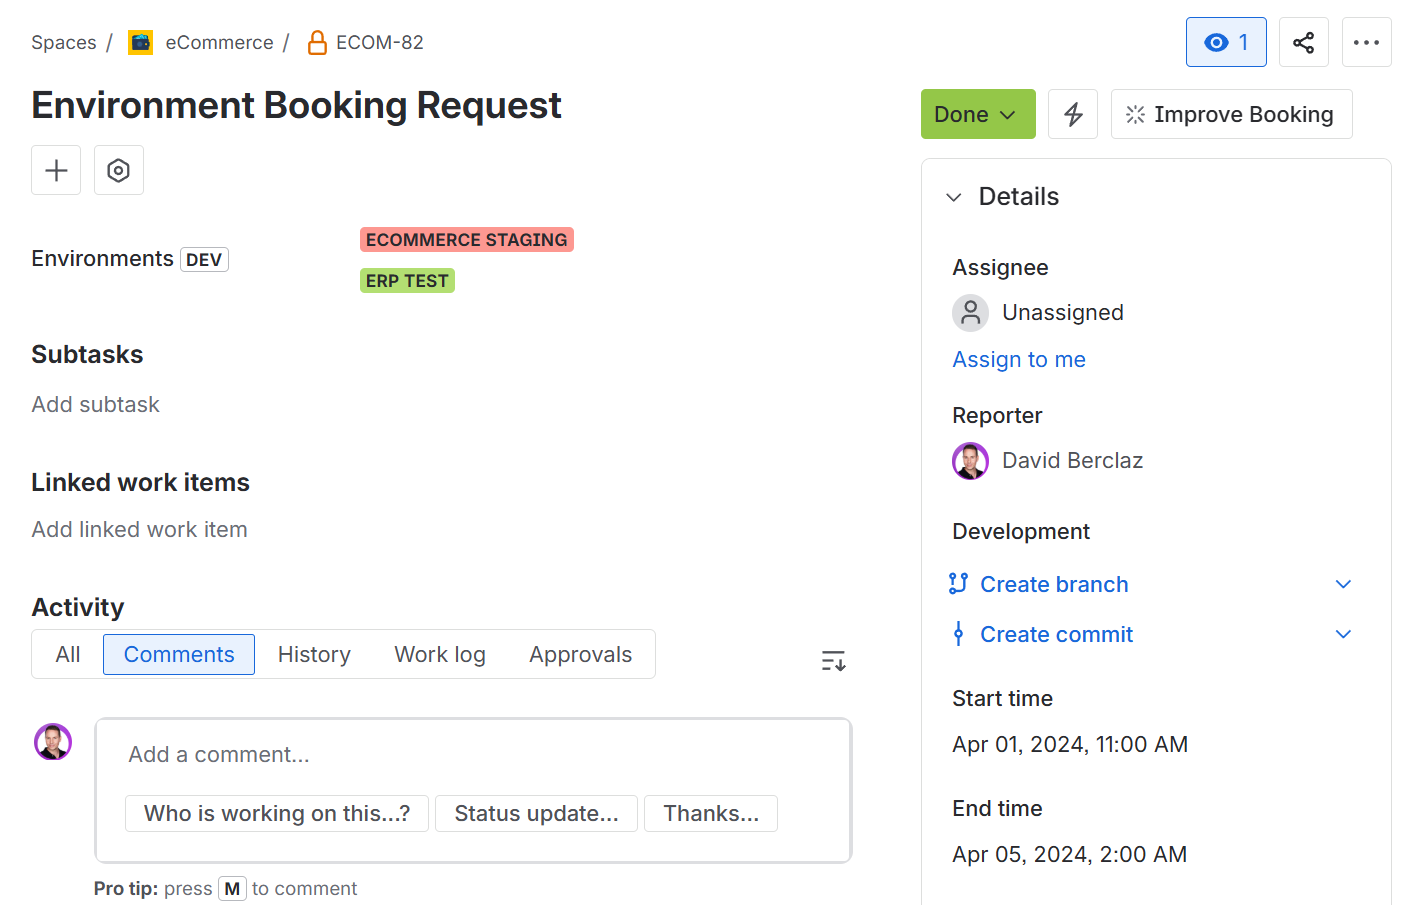Click the Add a comment field
This screenshot has height=905, width=1407.
point(472,754)
